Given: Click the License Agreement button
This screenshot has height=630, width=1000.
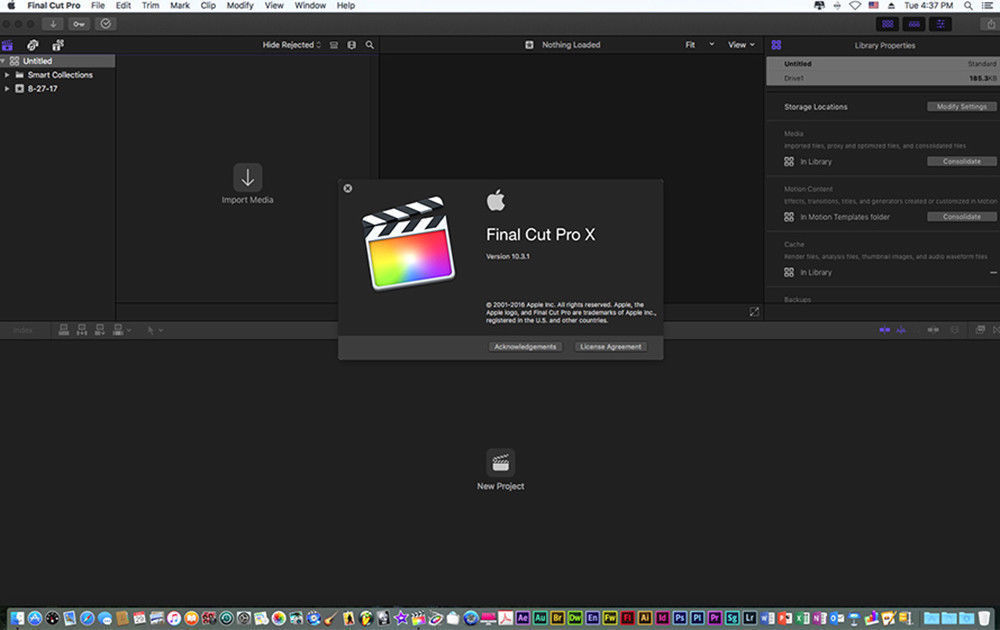Looking at the screenshot, I should tap(611, 347).
